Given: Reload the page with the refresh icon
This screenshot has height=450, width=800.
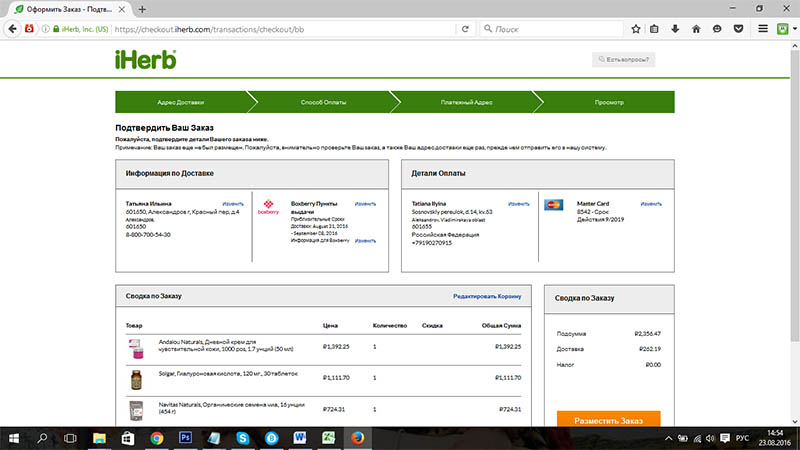Looking at the screenshot, I should (x=465, y=29).
